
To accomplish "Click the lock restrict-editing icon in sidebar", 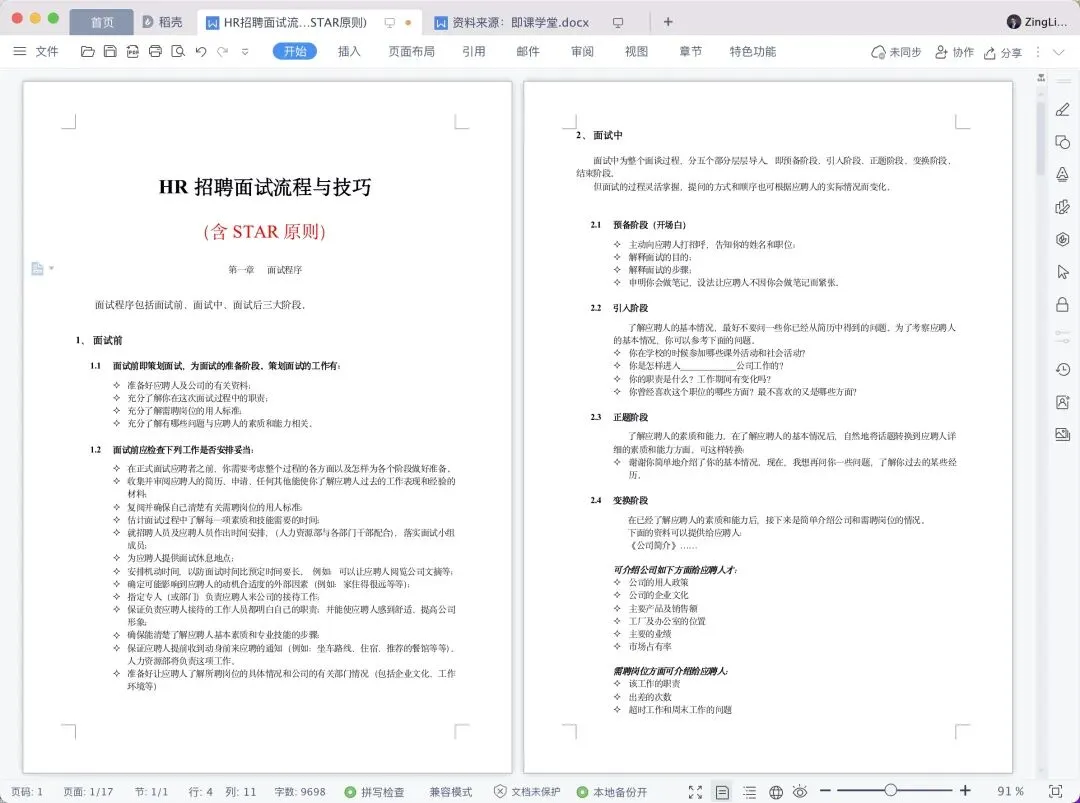I will click(x=1063, y=304).
